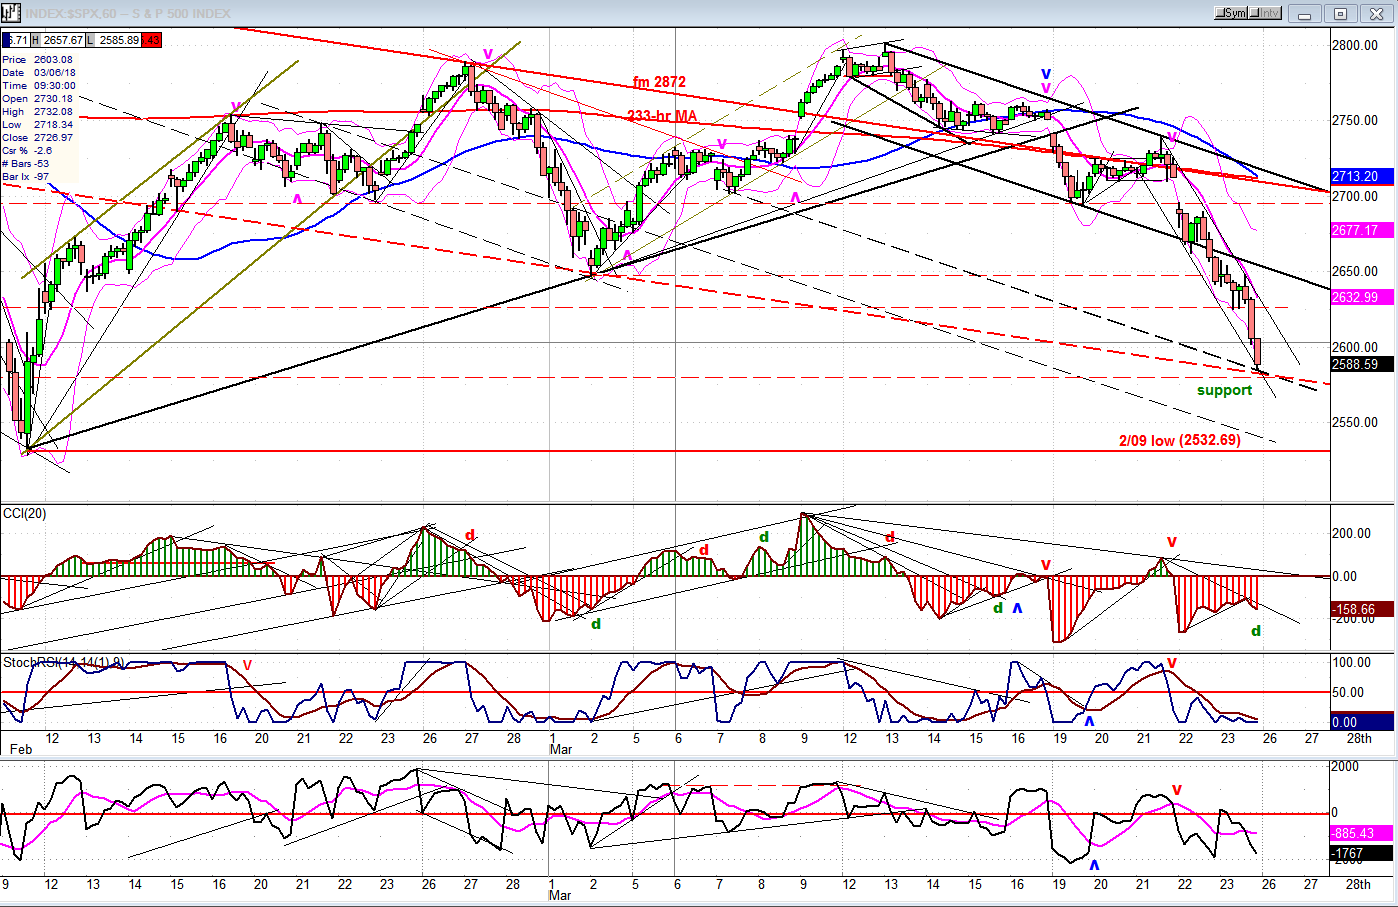Click the 'Close 2726.97' data row
The image size is (1398, 907).
point(38,138)
